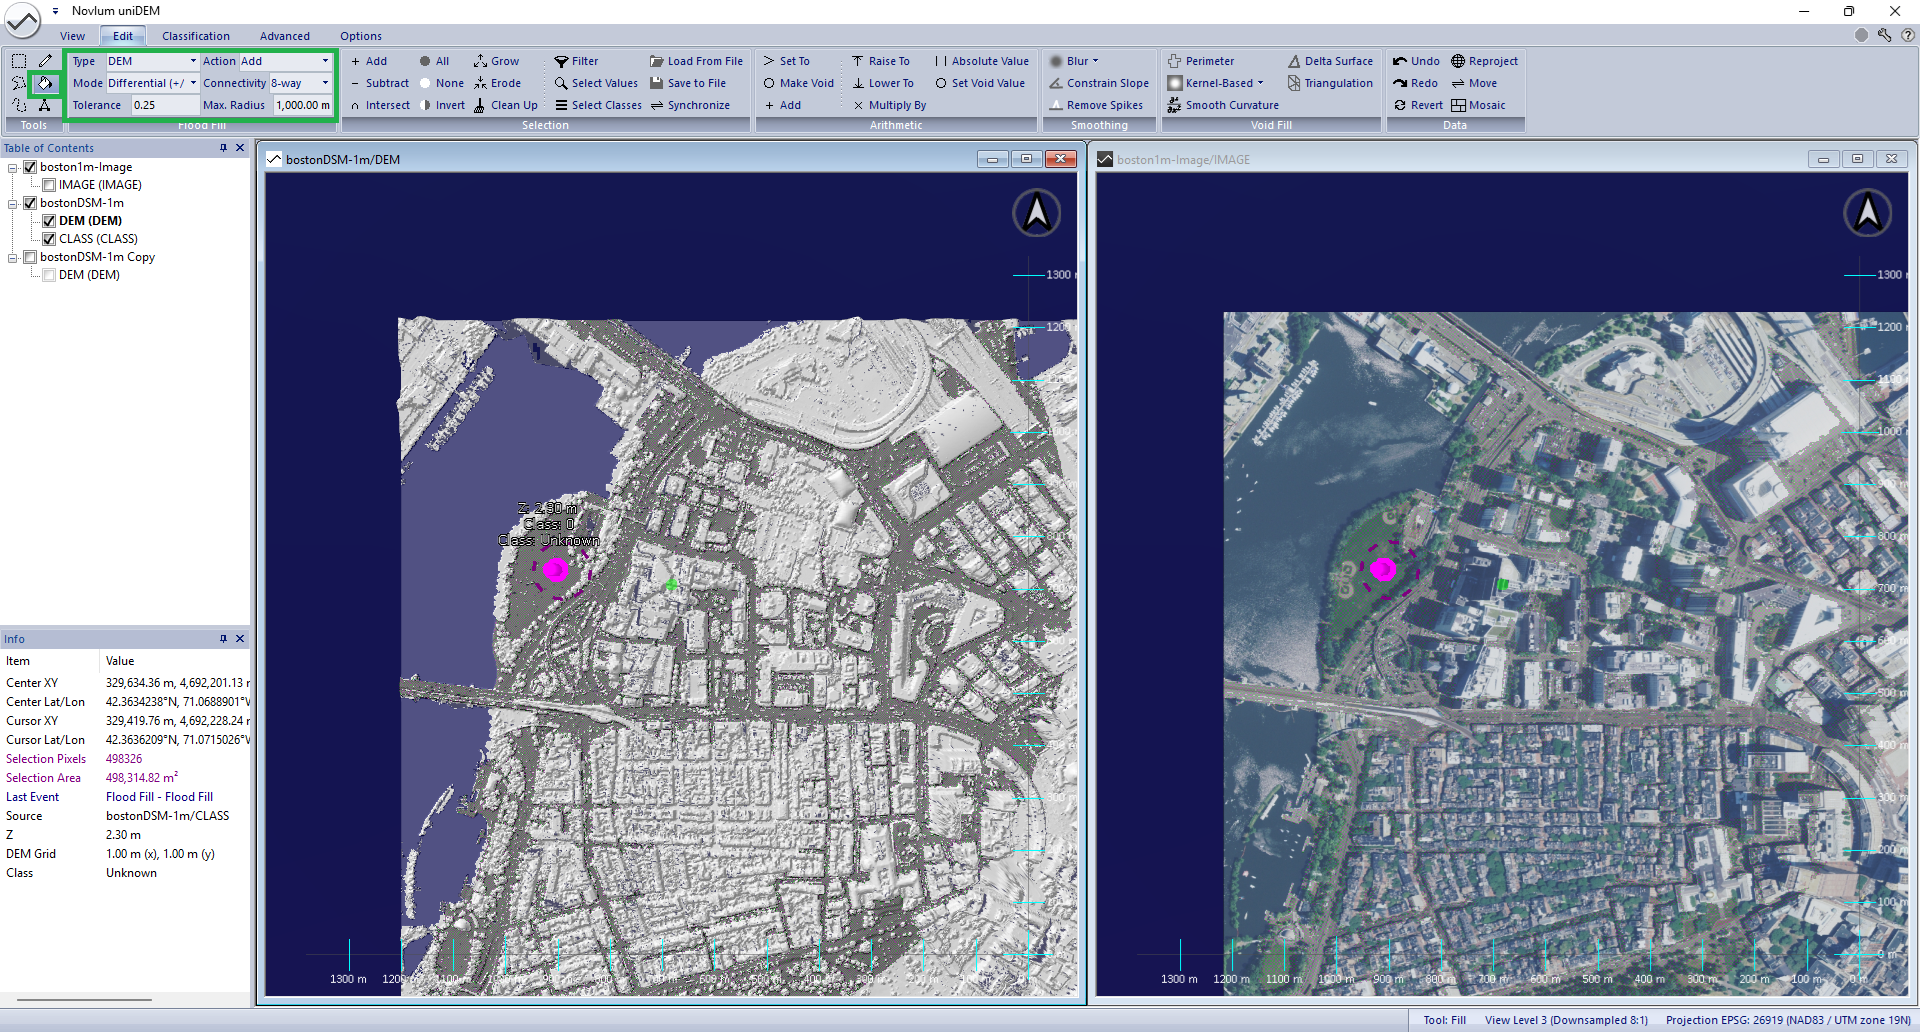Click Constrain Slope
Screen dimensions: 1920x1032
tap(1099, 83)
